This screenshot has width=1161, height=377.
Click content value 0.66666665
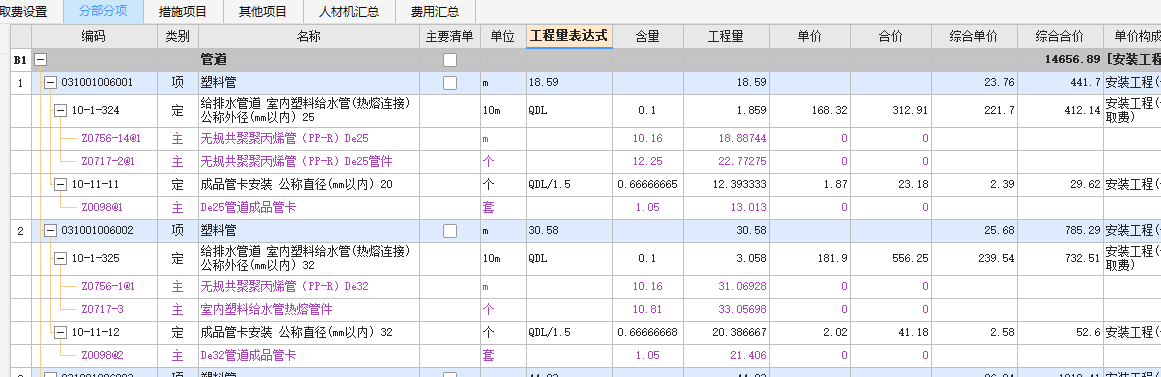648,184
